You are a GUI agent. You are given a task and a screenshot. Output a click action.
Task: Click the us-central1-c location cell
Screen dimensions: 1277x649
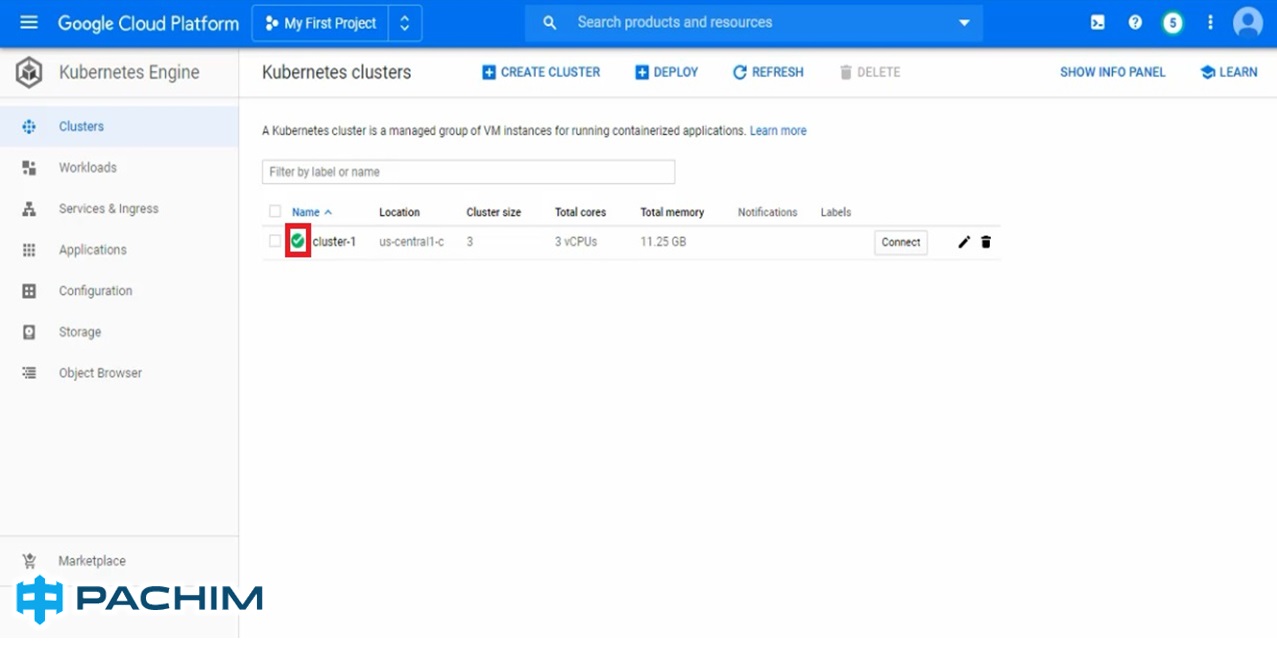(411, 242)
